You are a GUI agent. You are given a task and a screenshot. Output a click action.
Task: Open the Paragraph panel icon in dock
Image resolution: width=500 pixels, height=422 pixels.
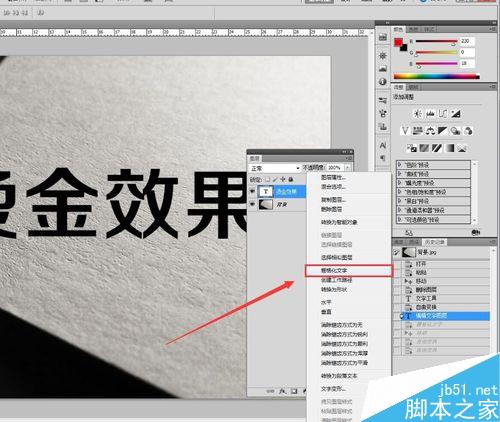tap(383, 158)
